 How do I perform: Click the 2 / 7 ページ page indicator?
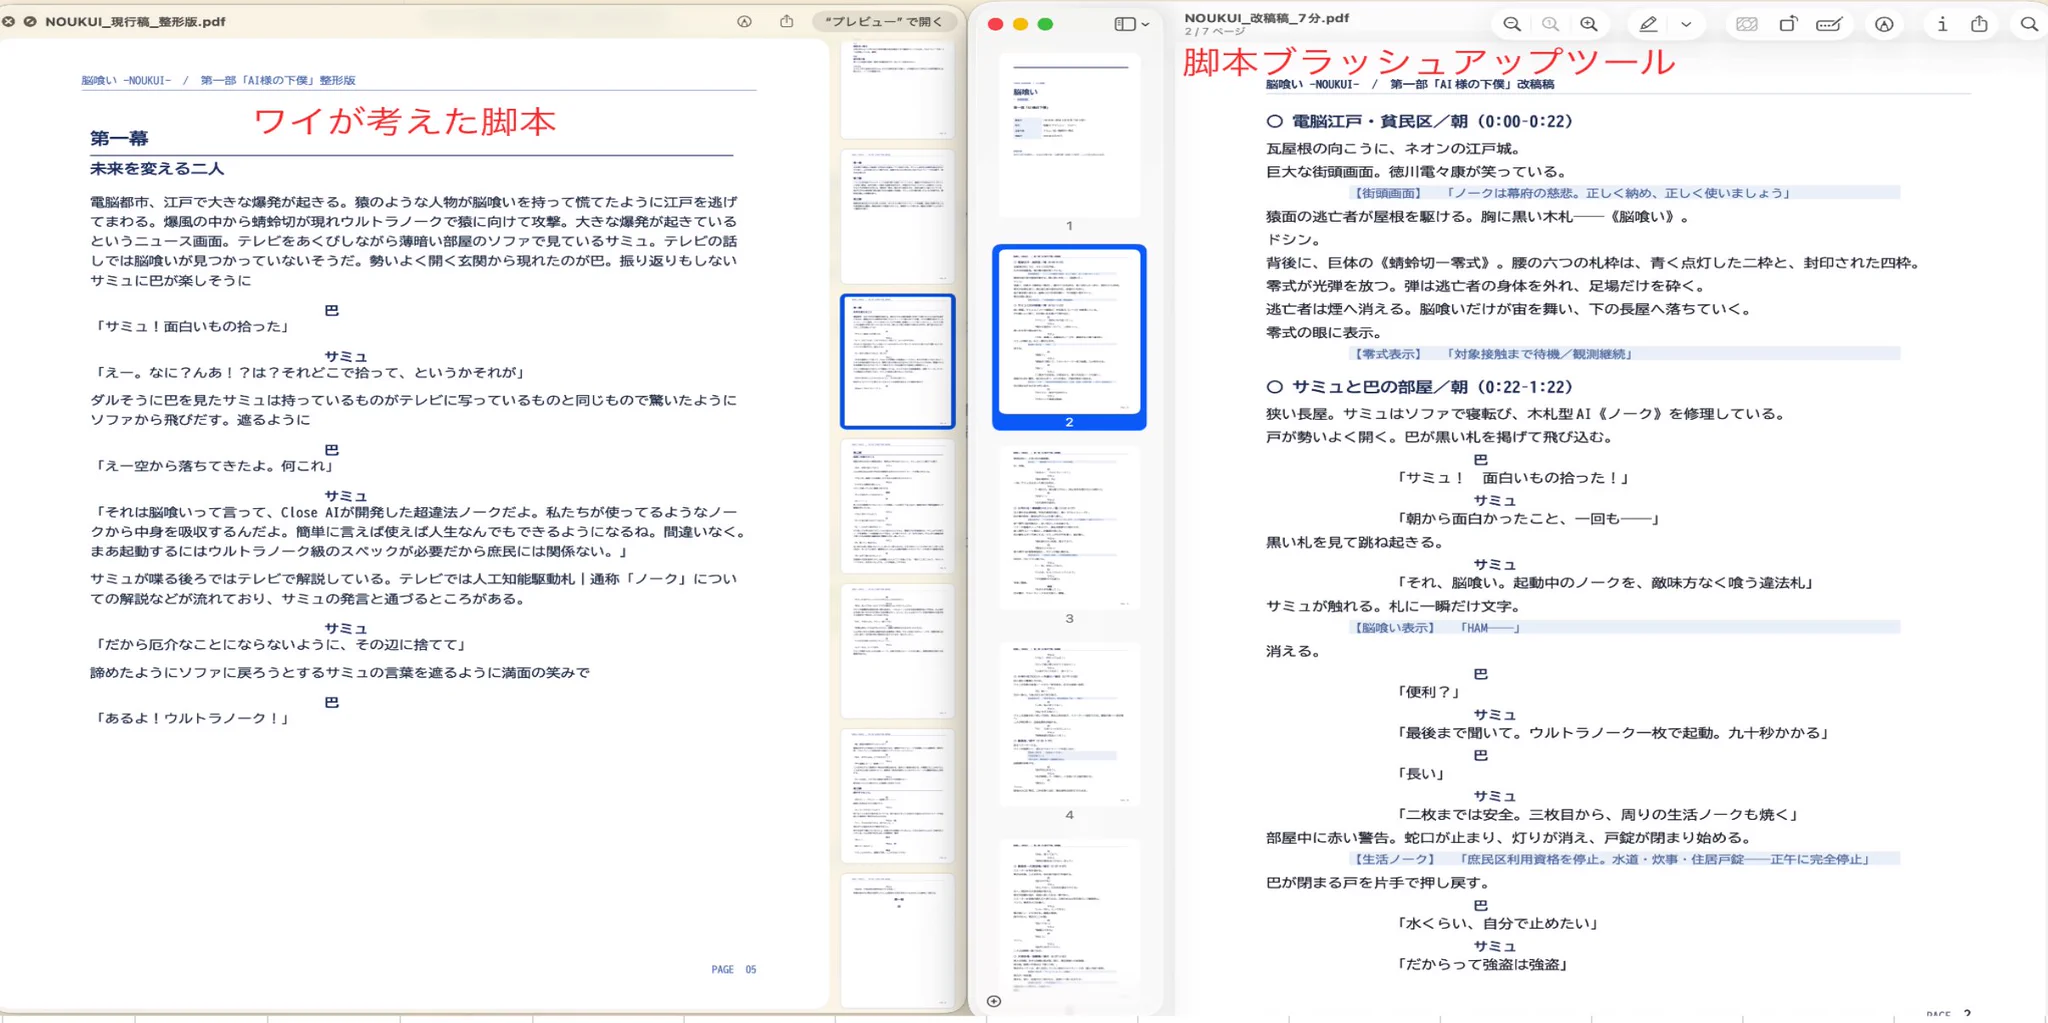point(1215,32)
